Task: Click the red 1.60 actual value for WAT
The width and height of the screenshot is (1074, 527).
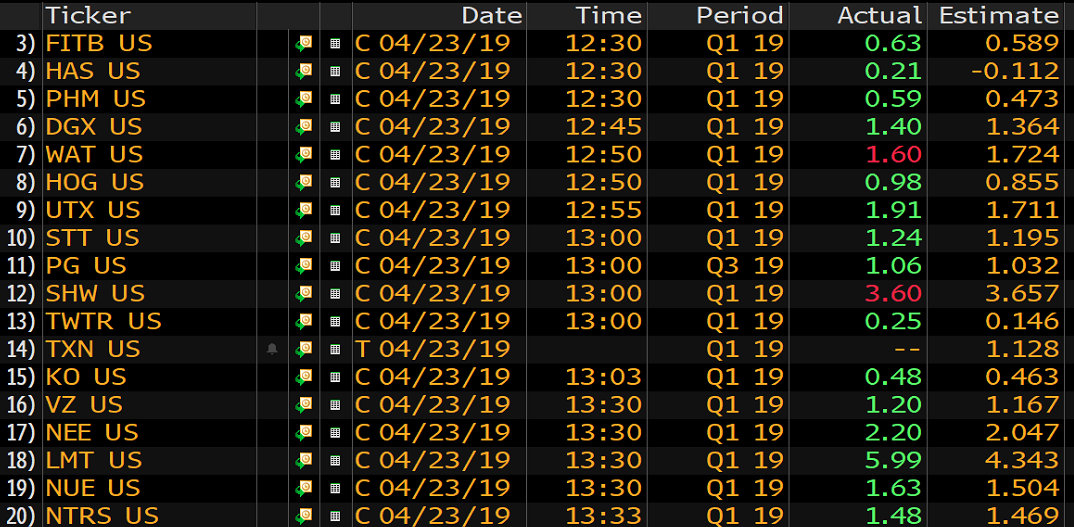Action: point(892,154)
